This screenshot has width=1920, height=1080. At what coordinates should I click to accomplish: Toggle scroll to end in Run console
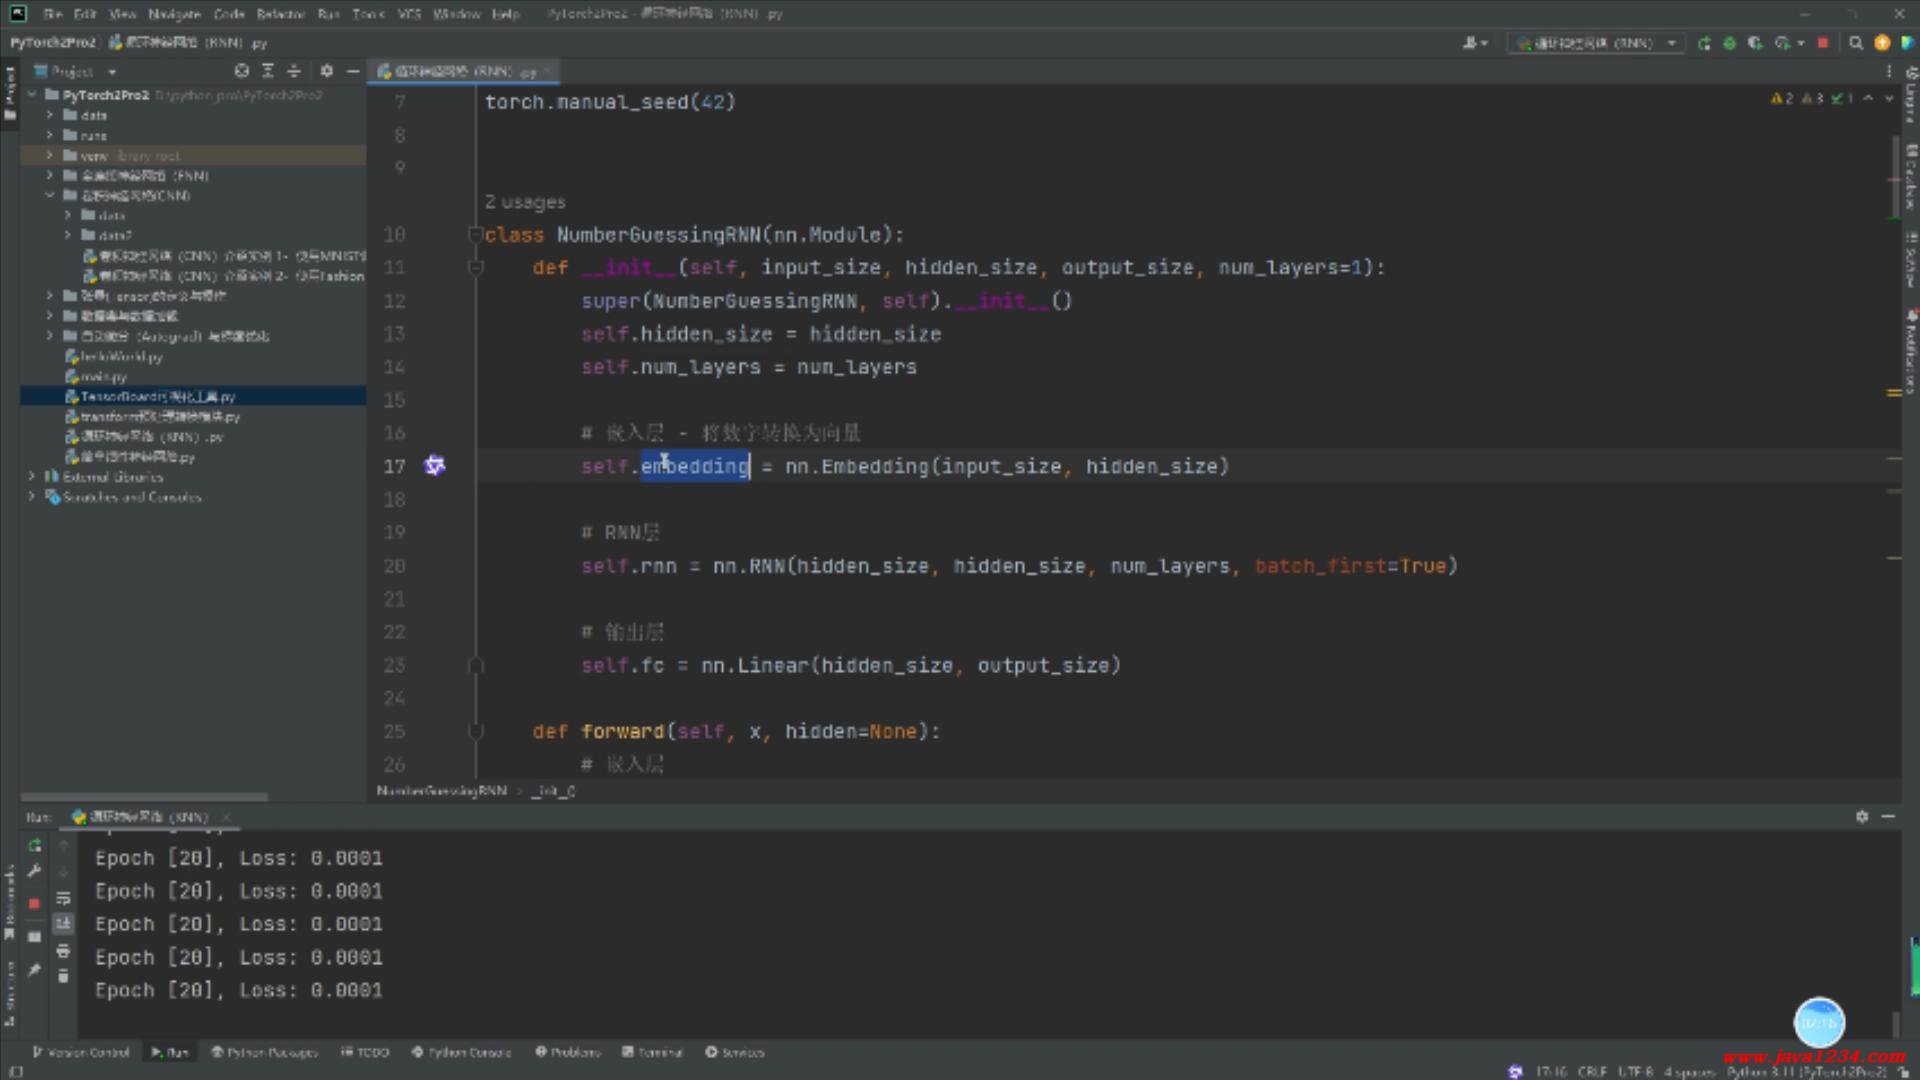click(x=63, y=923)
